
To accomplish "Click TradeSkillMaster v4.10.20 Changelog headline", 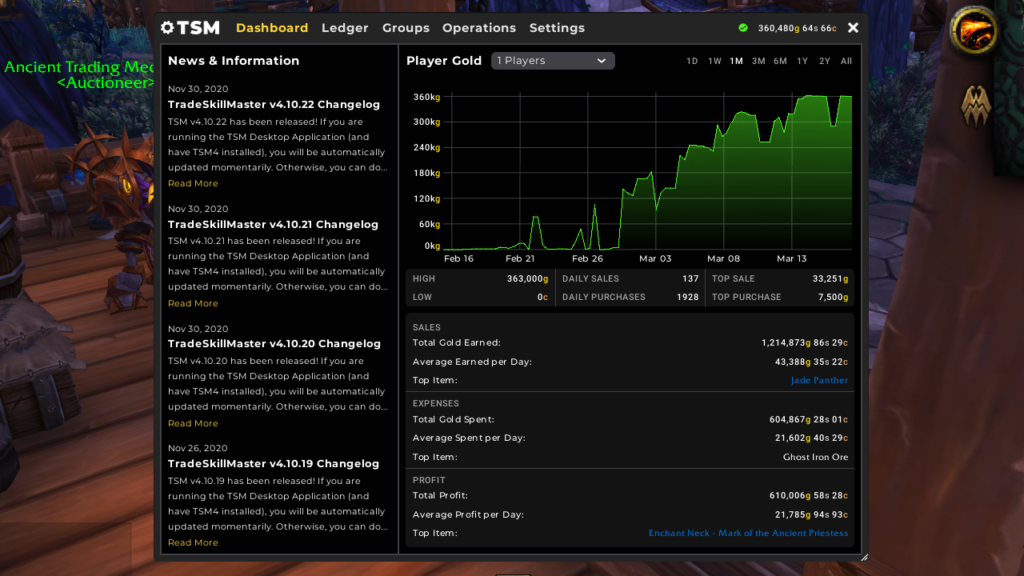I will [x=274, y=344].
